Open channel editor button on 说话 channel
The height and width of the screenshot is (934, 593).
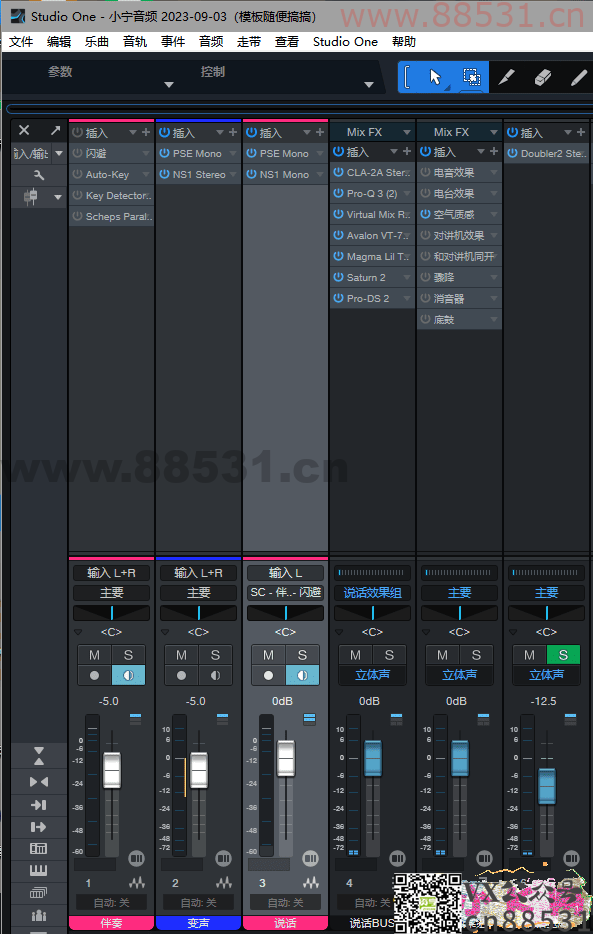[310, 858]
